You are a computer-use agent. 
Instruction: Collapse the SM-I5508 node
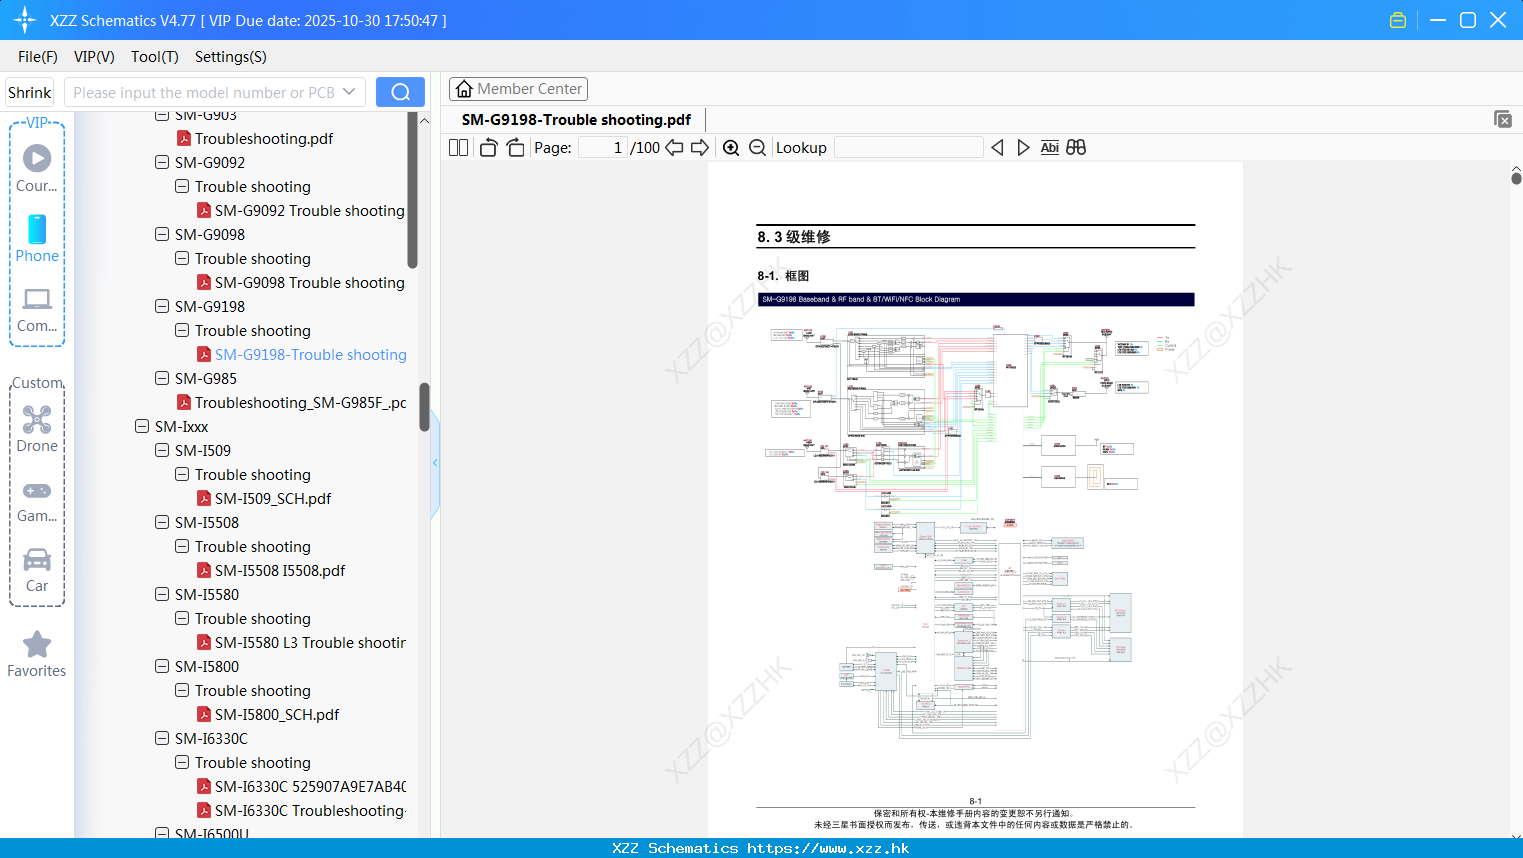(x=162, y=522)
